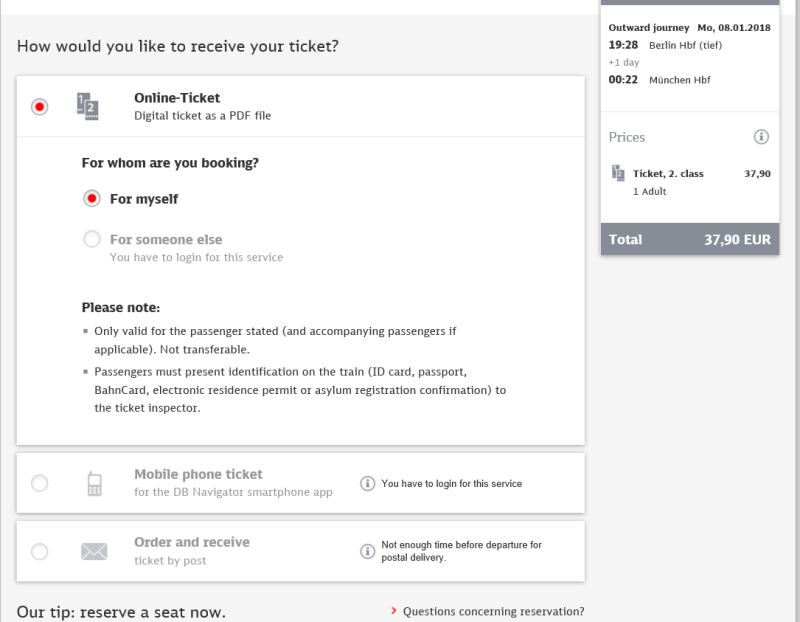Select the Mobile phone ticket radio button
This screenshot has width=800, height=622.
click(40, 483)
